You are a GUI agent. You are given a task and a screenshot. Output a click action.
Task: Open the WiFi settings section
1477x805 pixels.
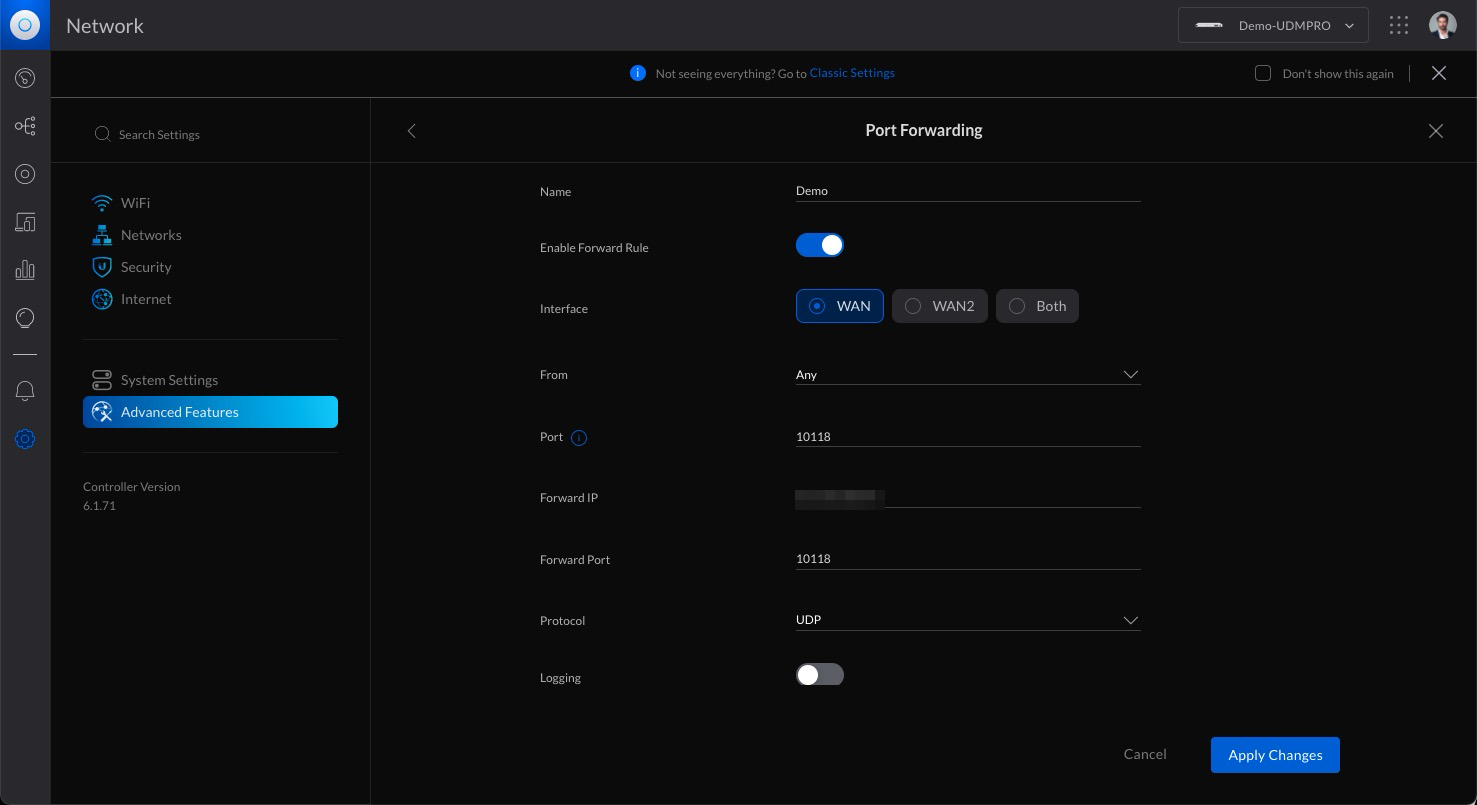coord(136,203)
